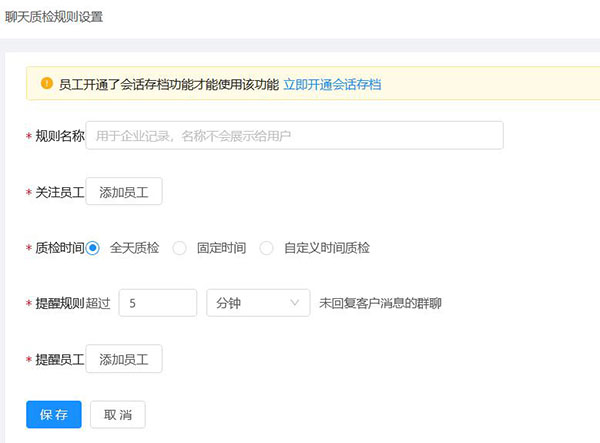
Task: Choose the 自定义时间质检 radio option
Action: coord(266,248)
